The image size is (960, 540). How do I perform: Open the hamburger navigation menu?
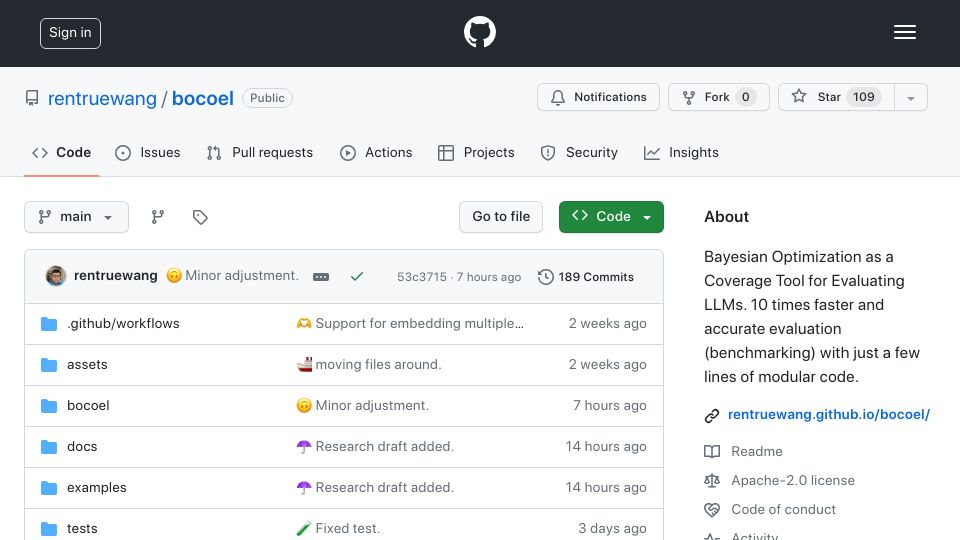[904, 32]
